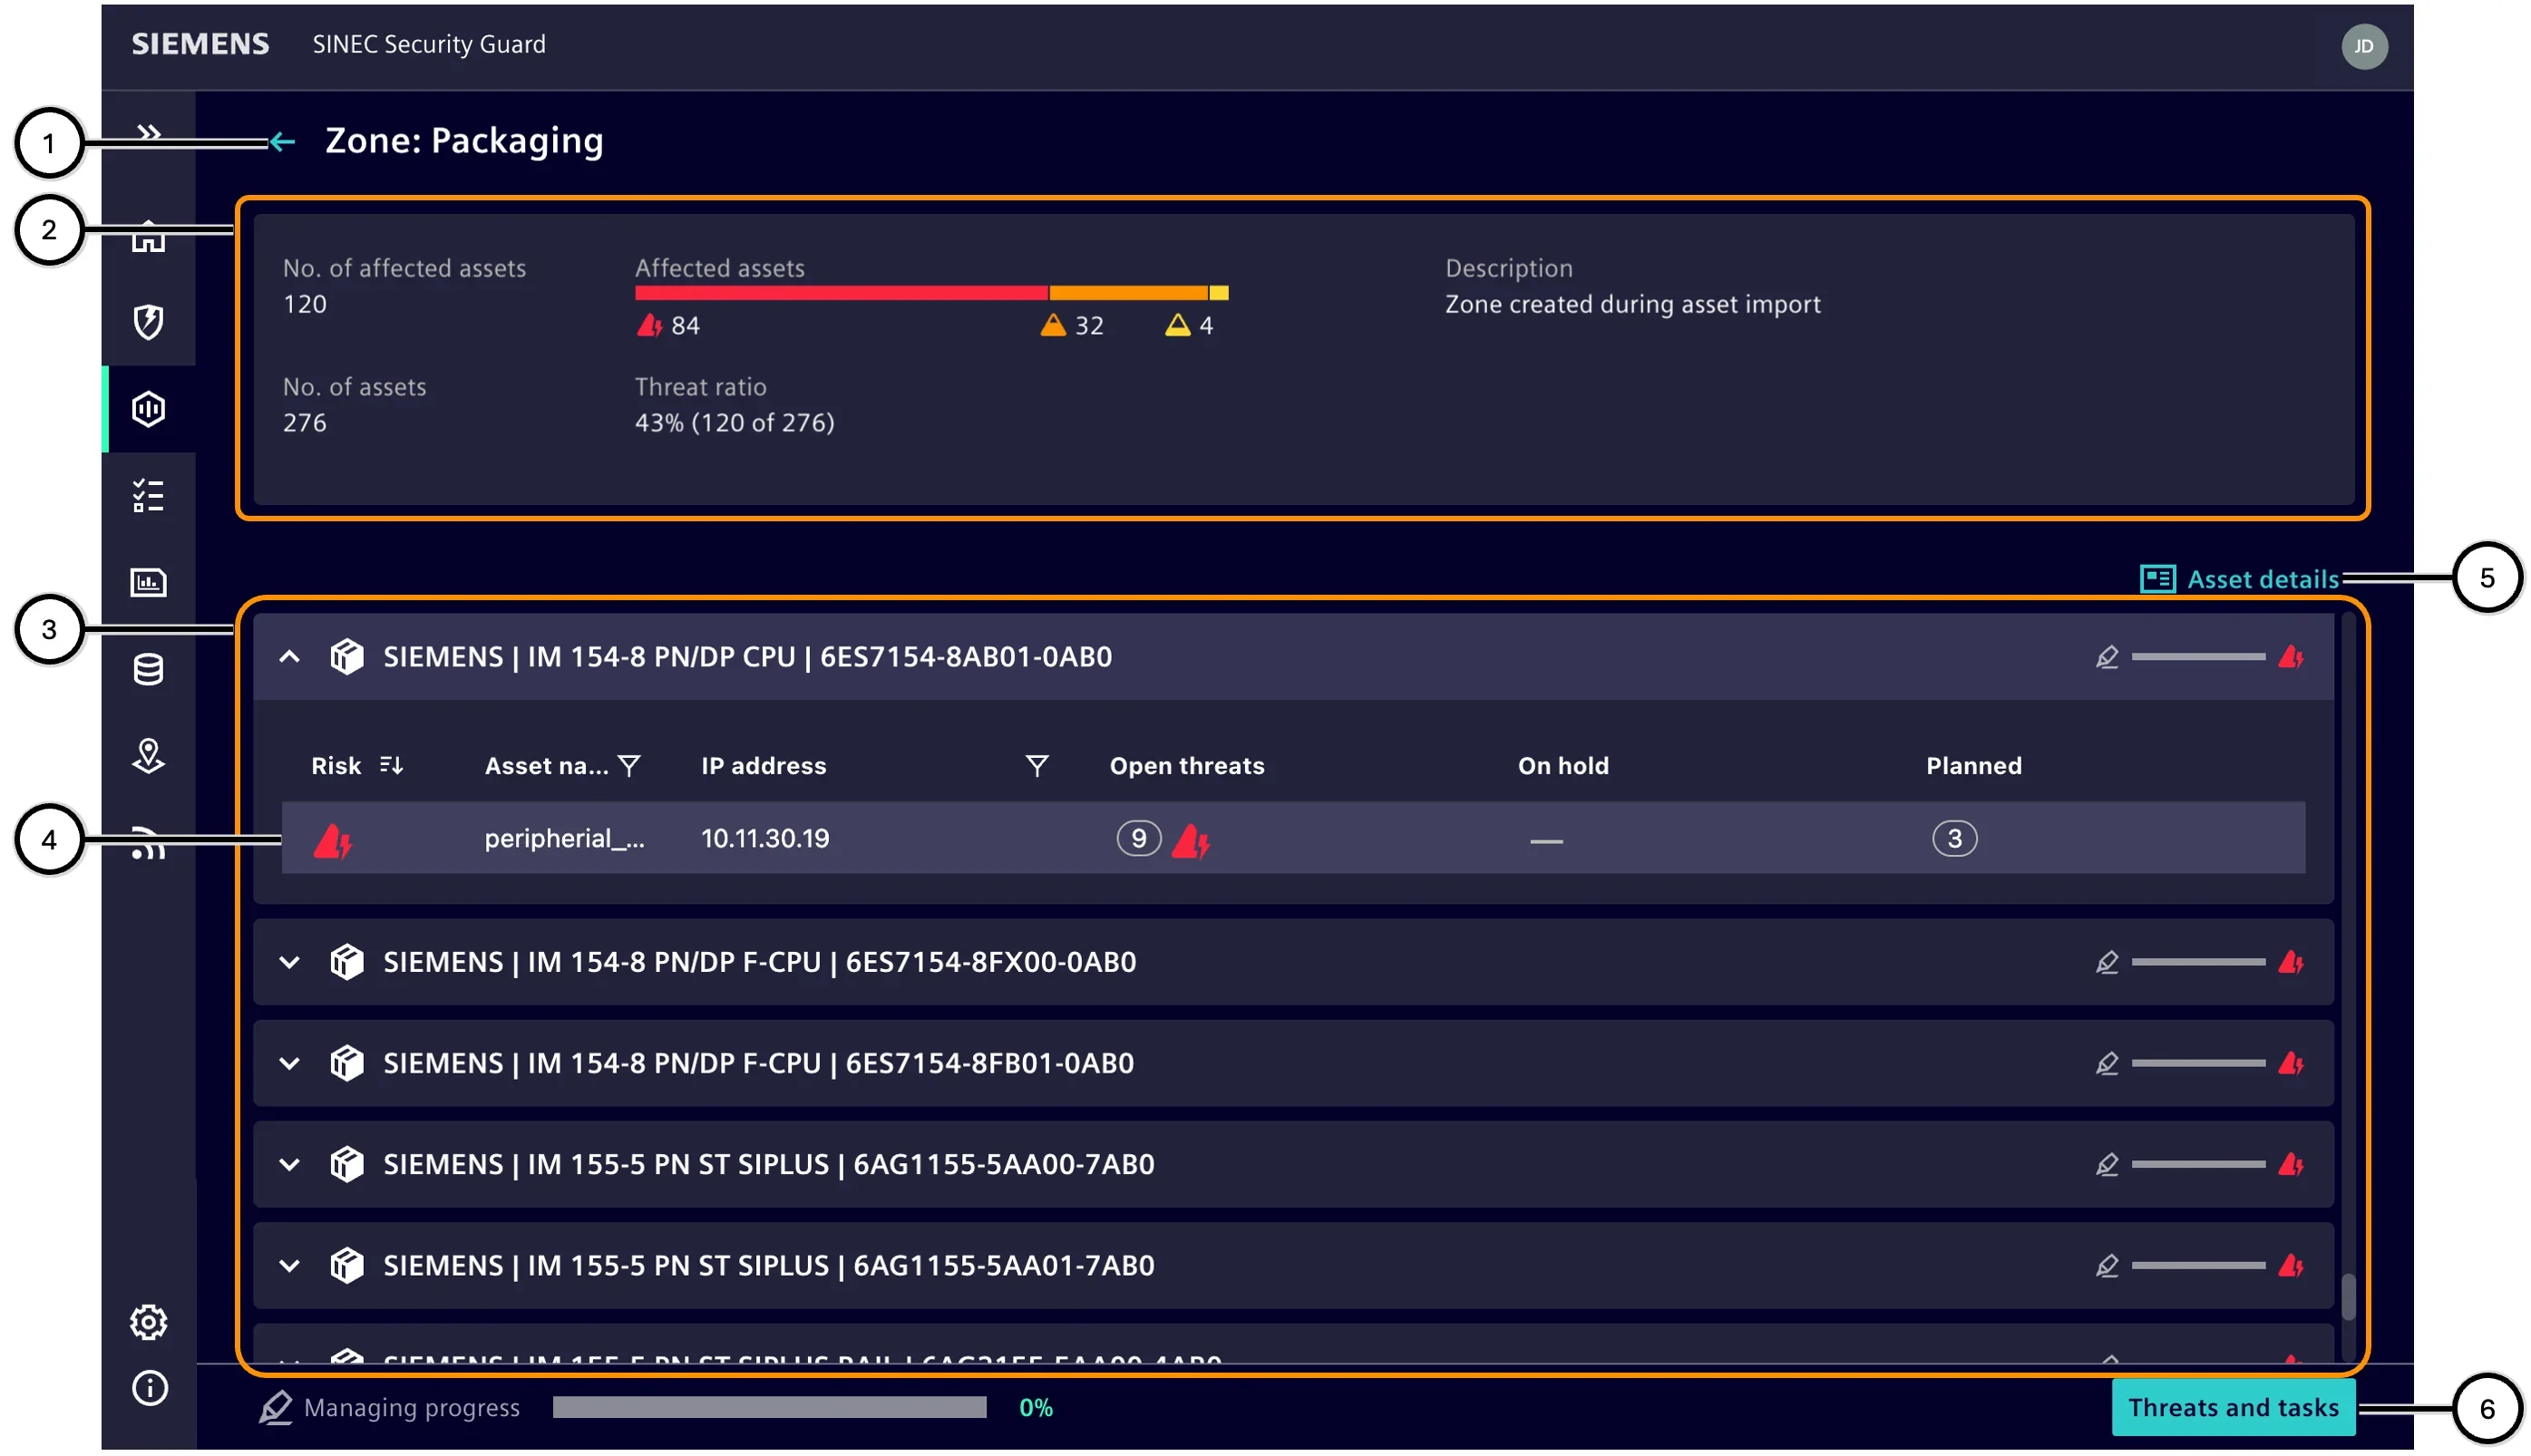Click the red risk icon on the 6AG1155-5AA00-7AB0 row
The width and height of the screenshot is (2531, 1456).
pyautogui.click(x=2290, y=1164)
